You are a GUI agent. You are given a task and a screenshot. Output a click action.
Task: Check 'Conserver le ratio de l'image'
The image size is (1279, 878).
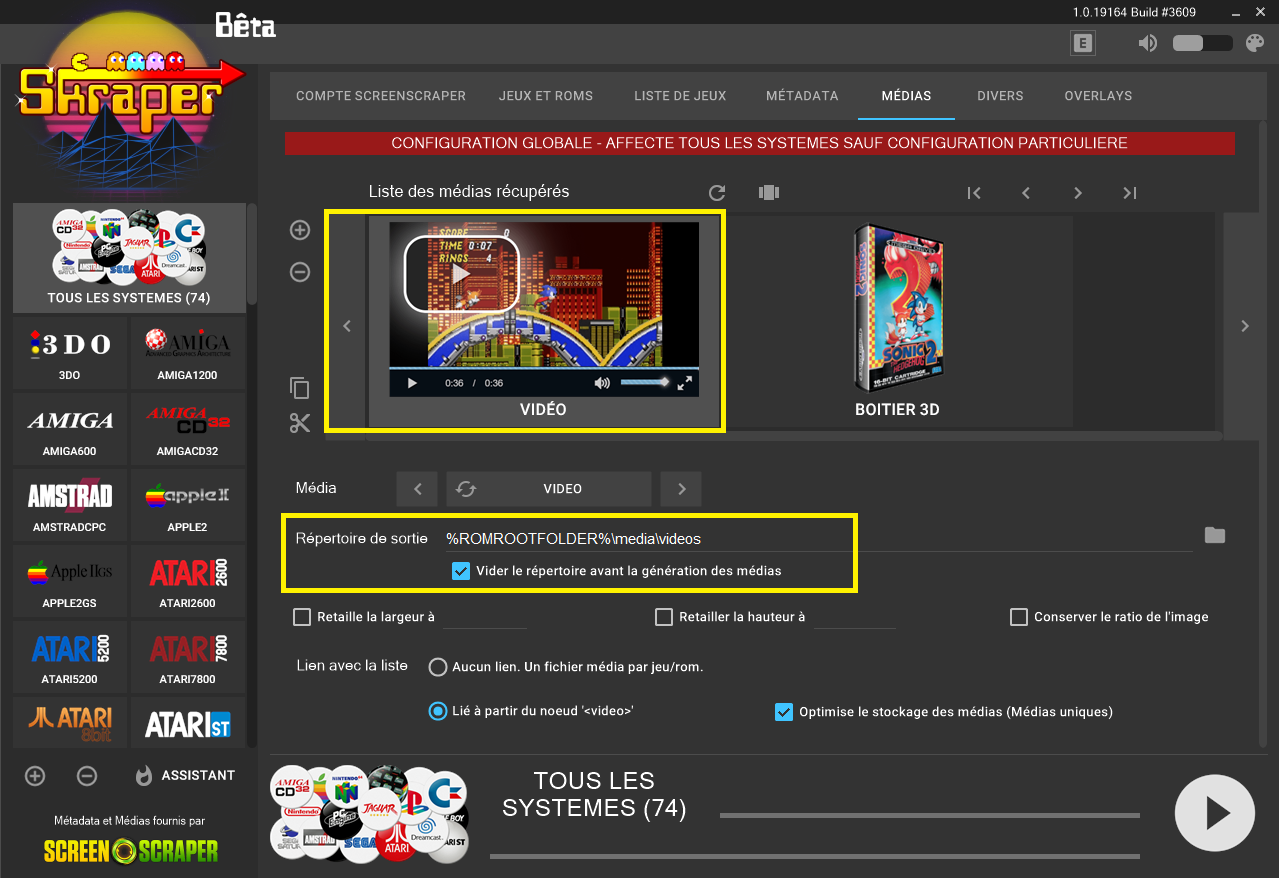point(1019,617)
